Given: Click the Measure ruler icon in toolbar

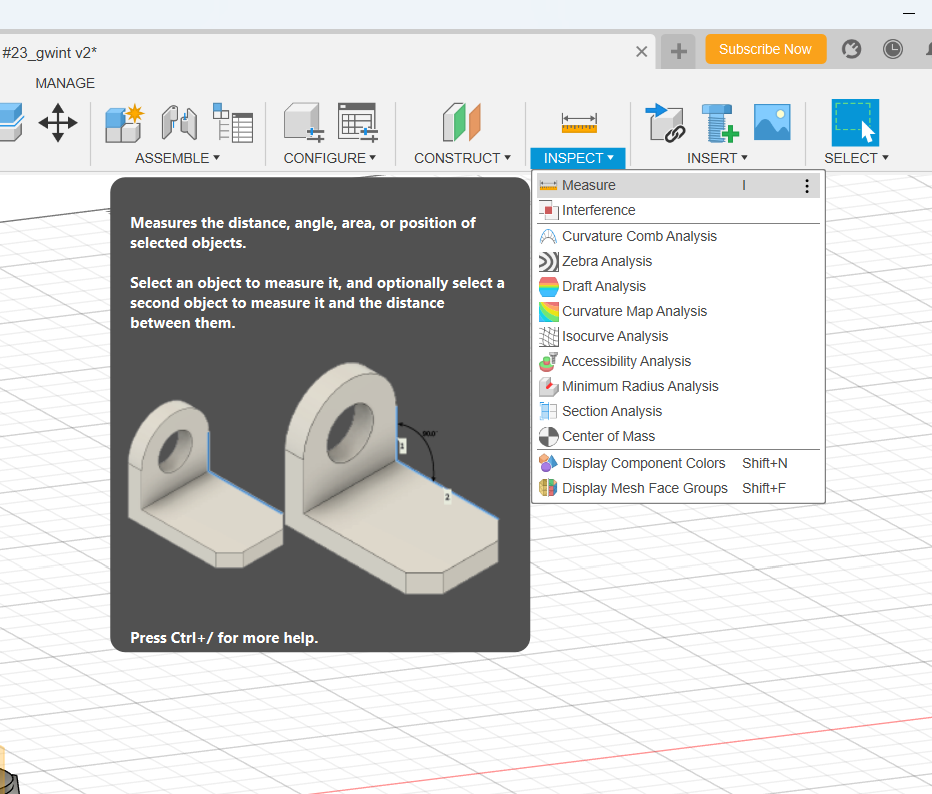Looking at the screenshot, I should point(579,123).
